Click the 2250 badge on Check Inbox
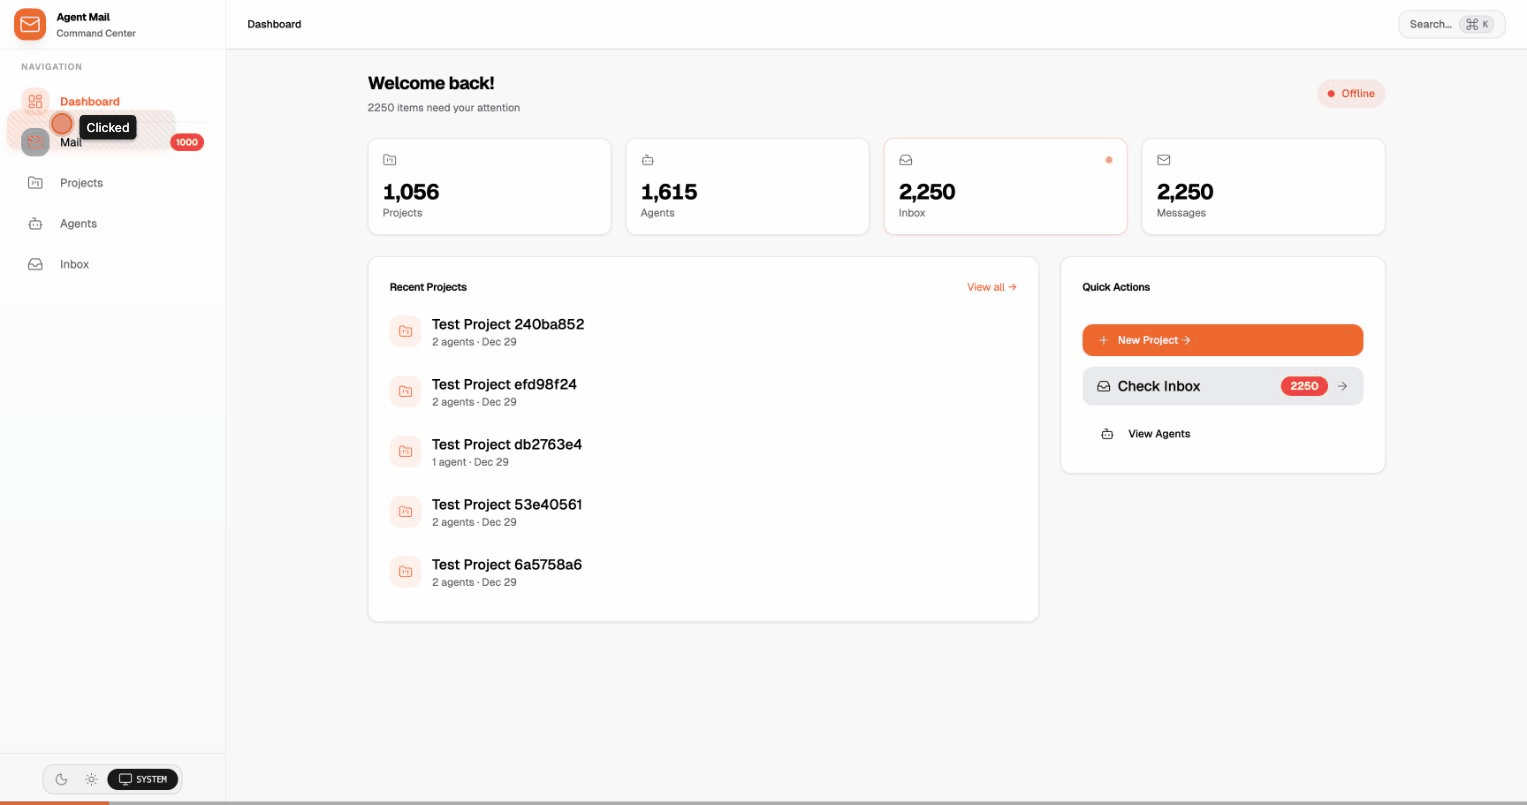Image resolution: width=1527 pixels, height=805 pixels. [1304, 386]
